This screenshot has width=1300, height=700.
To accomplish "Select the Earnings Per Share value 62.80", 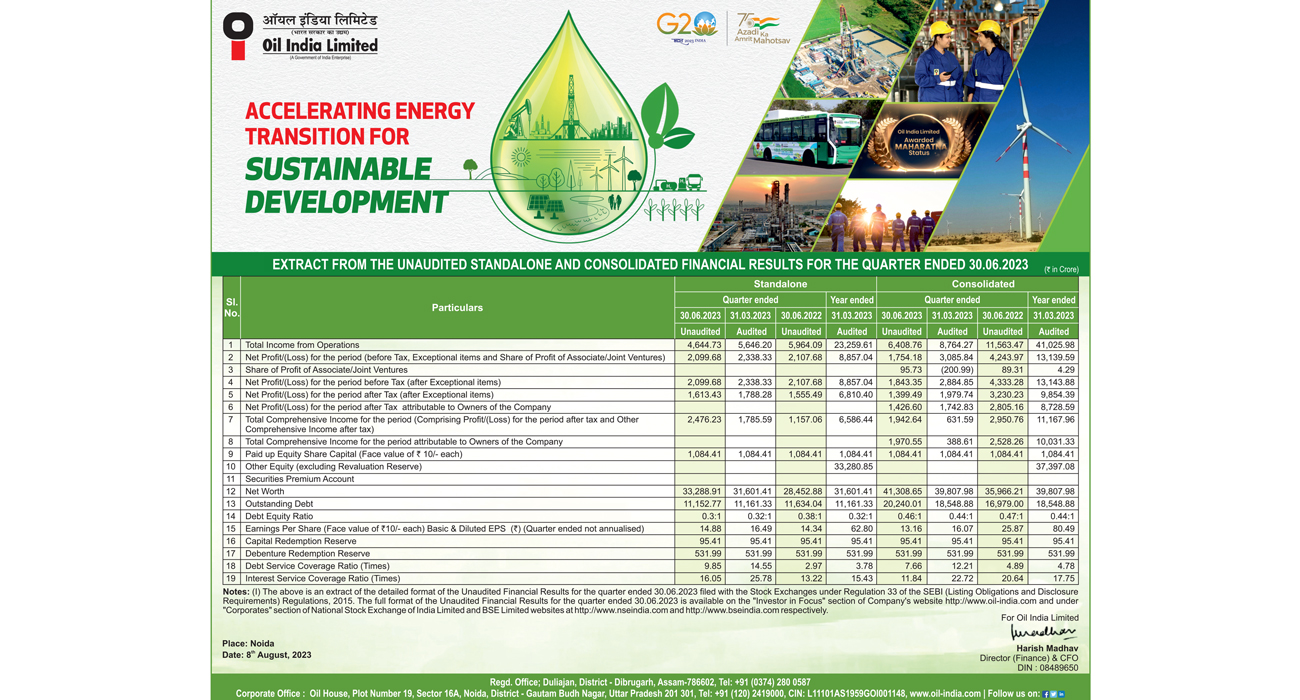I will [x=862, y=529].
